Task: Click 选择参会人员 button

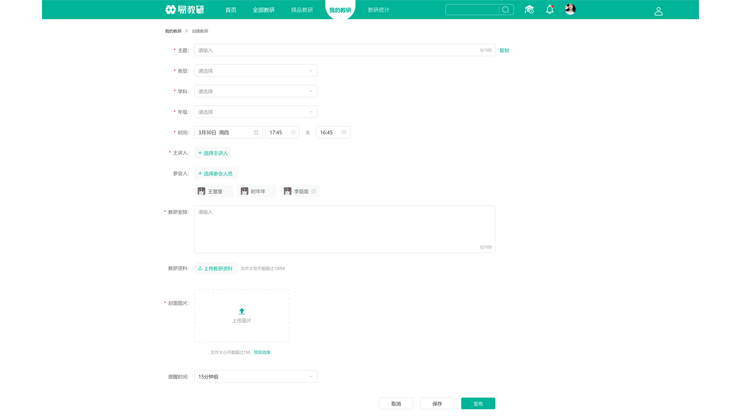Action: click(x=215, y=174)
